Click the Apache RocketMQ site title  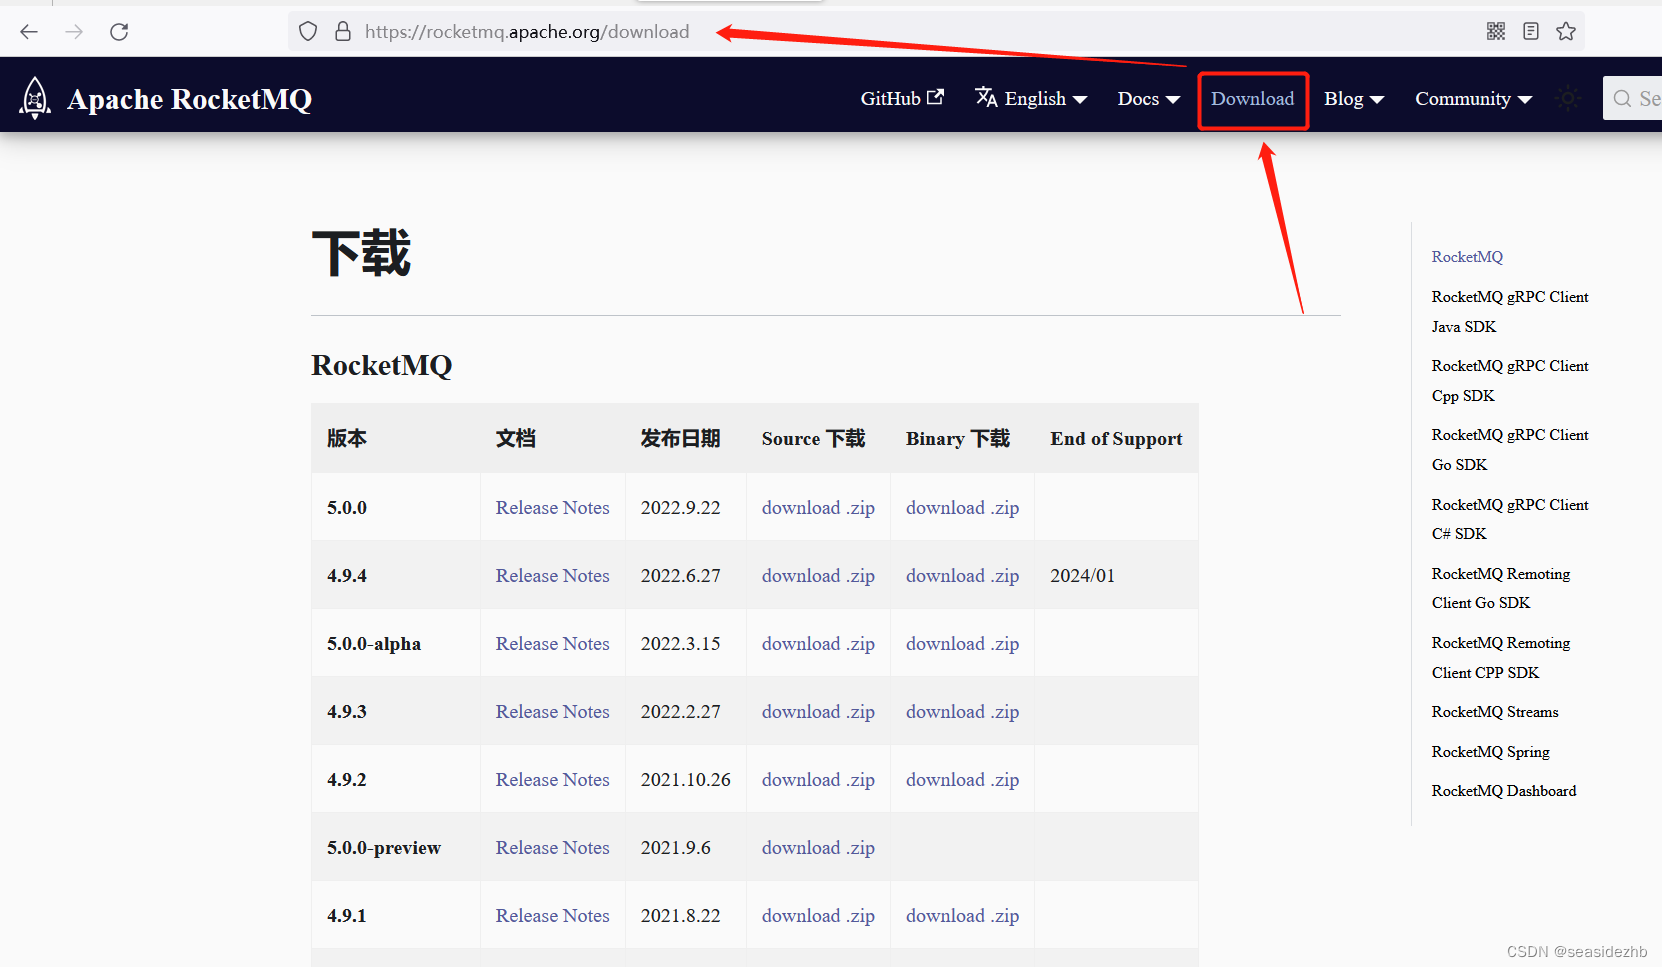[190, 99]
